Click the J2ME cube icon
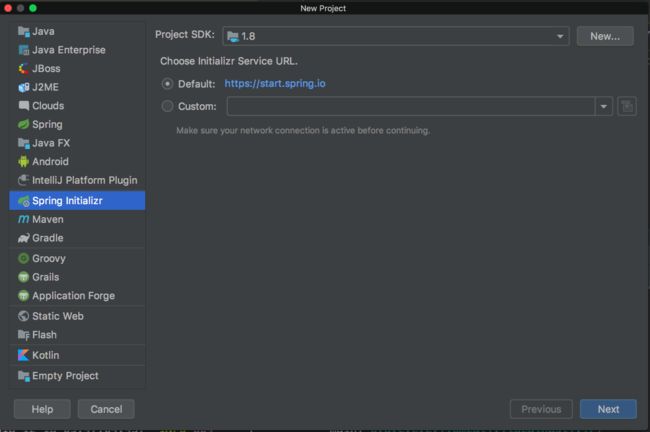Viewport: 650px width, 432px height. point(24,87)
